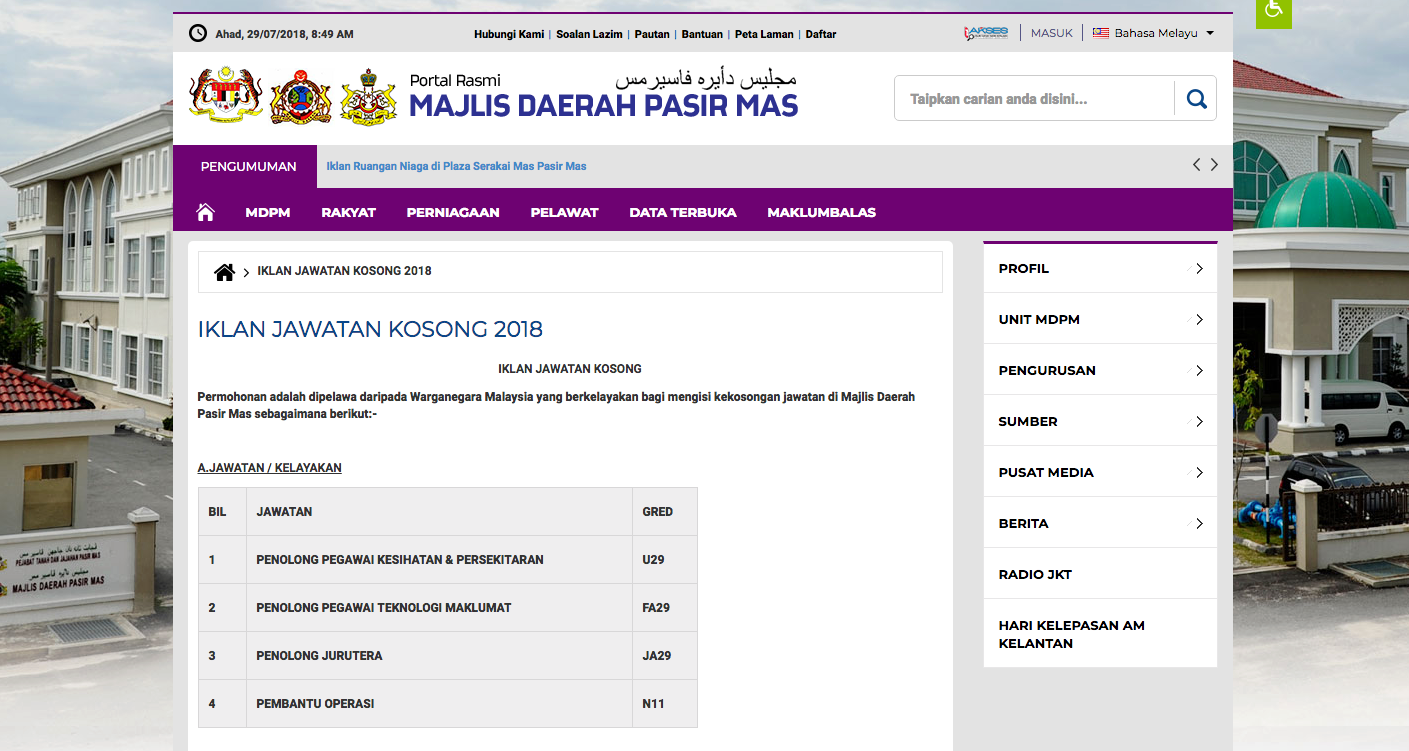
Task: Click the Peta Laman link
Action: (x=764, y=34)
